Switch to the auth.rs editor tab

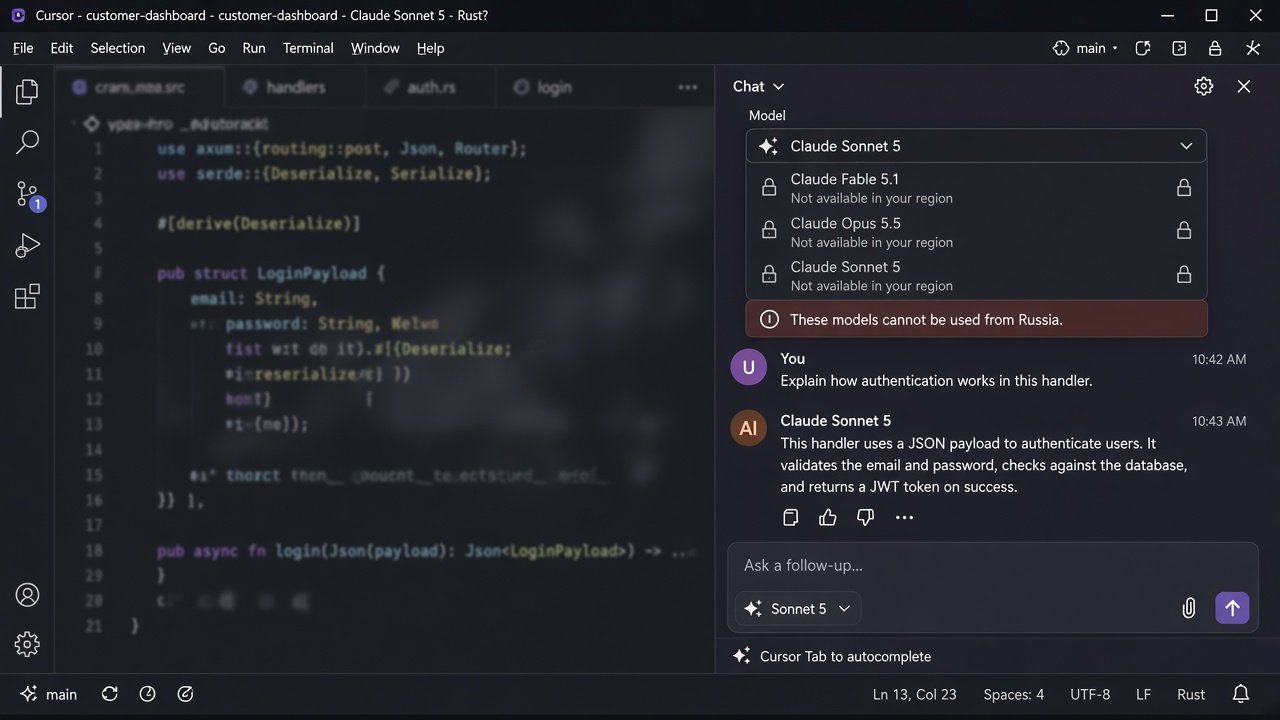pyautogui.click(x=431, y=88)
